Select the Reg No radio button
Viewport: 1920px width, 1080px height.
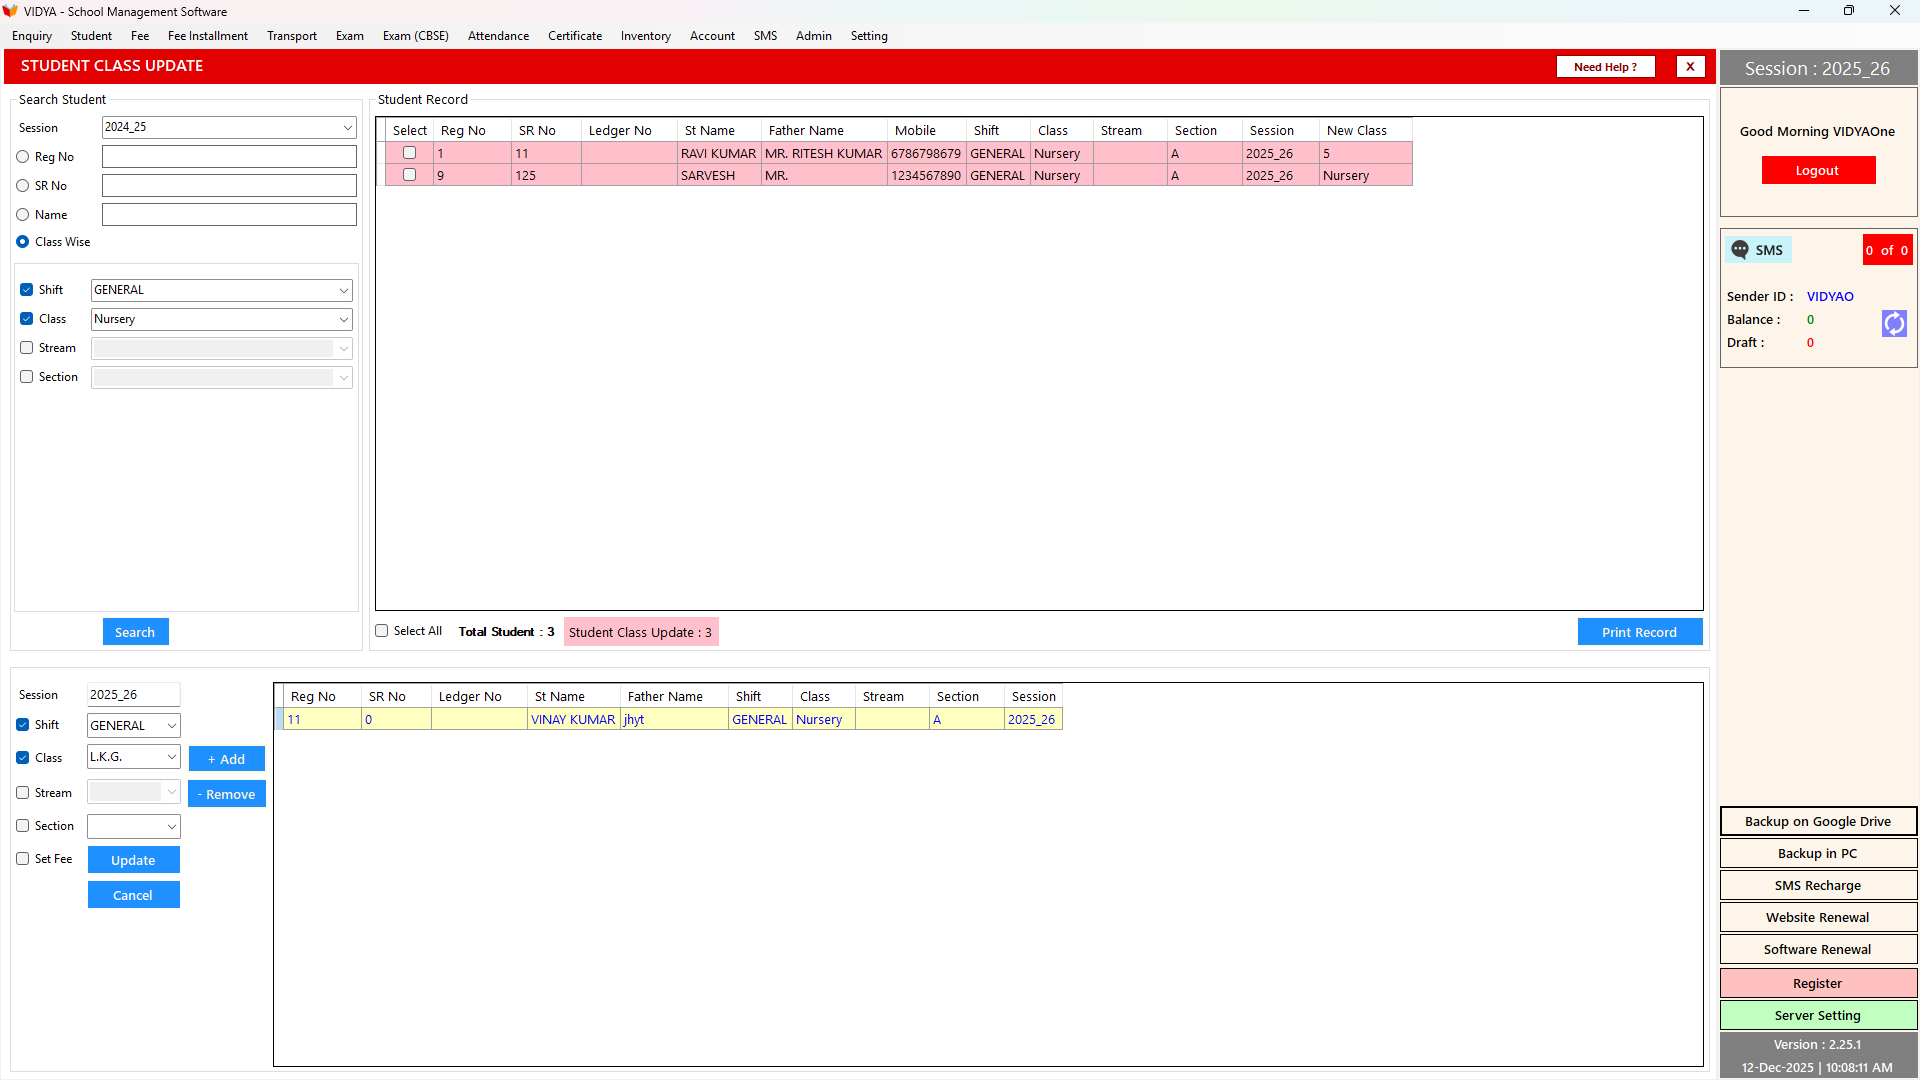click(x=23, y=157)
